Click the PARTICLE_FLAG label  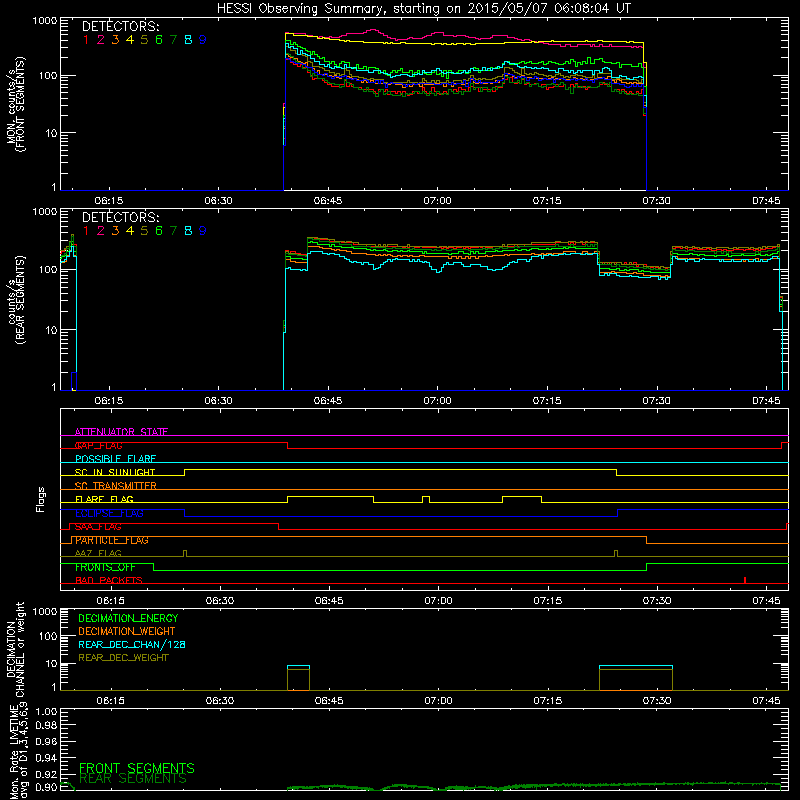[112, 540]
